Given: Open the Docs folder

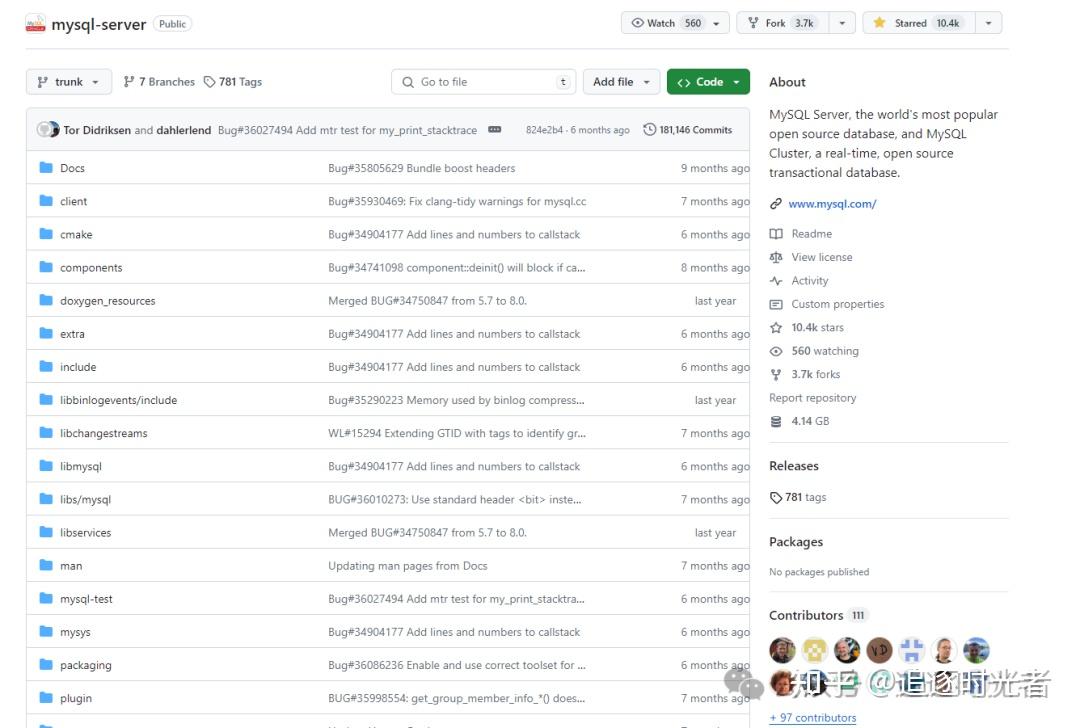Looking at the screenshot, I should click(72, 168).
